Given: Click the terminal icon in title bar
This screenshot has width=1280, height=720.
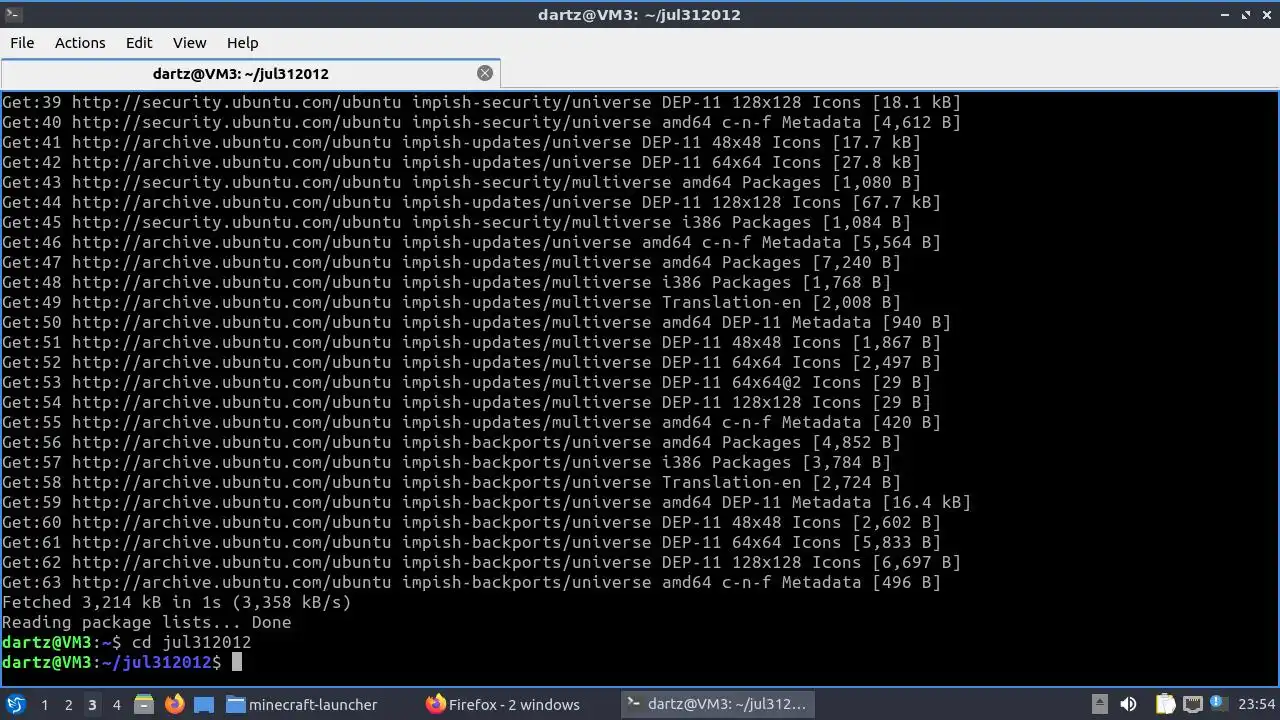Looking at the screenshot, I should (x=13, y=14).
